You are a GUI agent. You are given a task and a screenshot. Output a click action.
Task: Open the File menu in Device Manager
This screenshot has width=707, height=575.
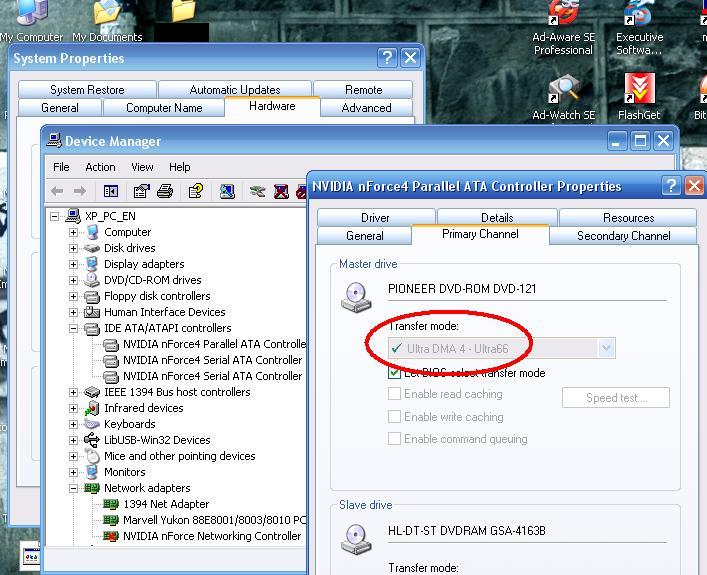click(61, 167)
